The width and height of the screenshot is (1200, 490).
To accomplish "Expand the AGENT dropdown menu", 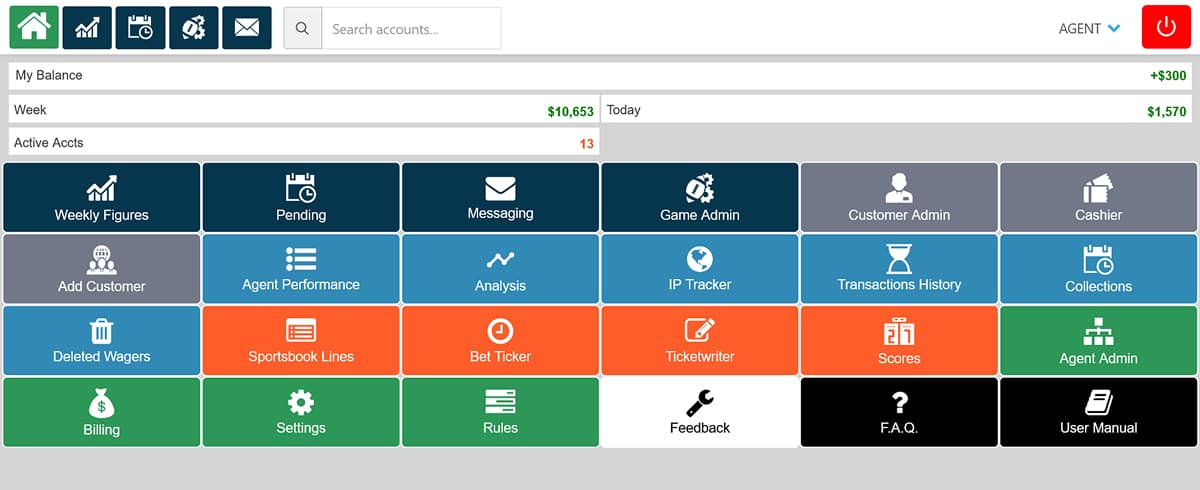I will (x=1089, y=29).
